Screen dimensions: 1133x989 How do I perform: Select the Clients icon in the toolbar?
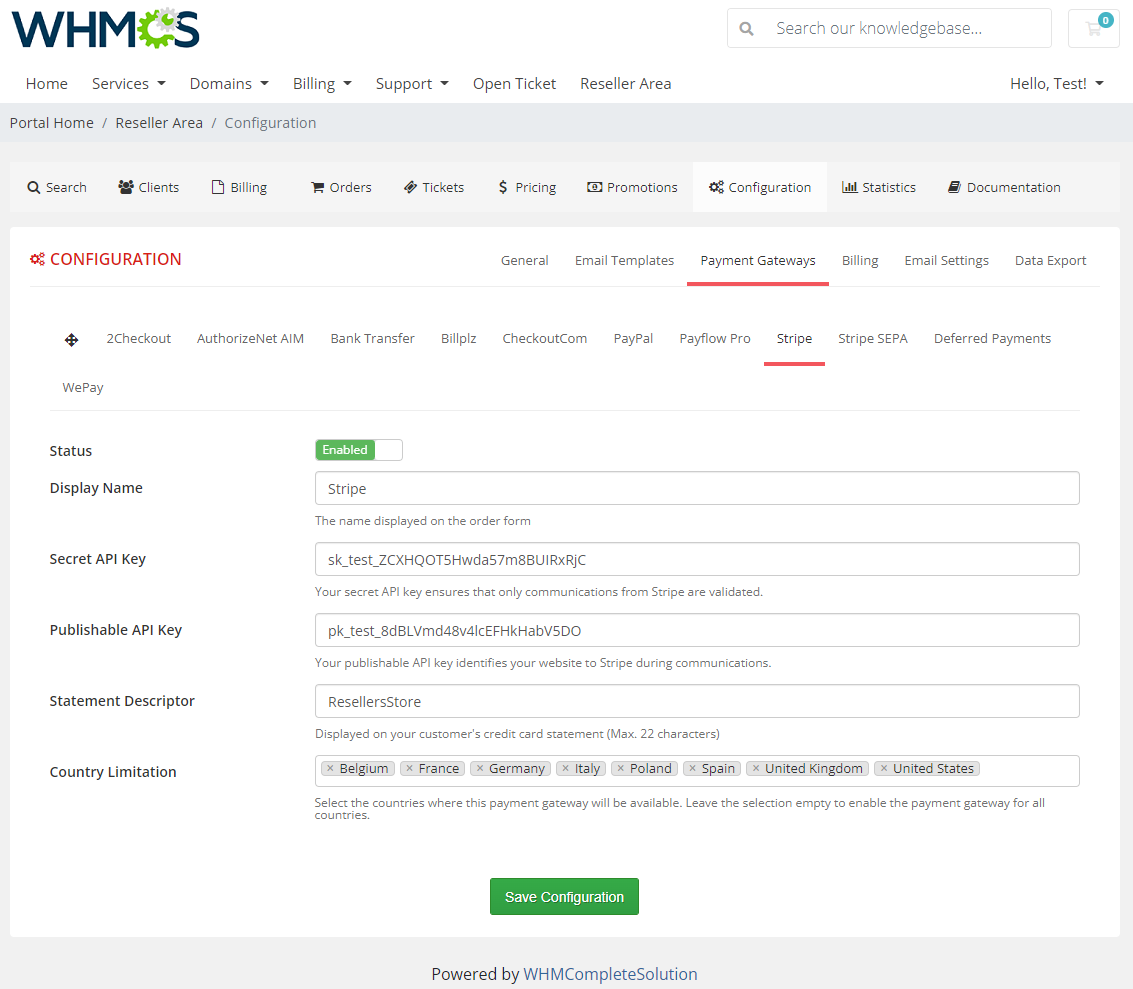125,186
